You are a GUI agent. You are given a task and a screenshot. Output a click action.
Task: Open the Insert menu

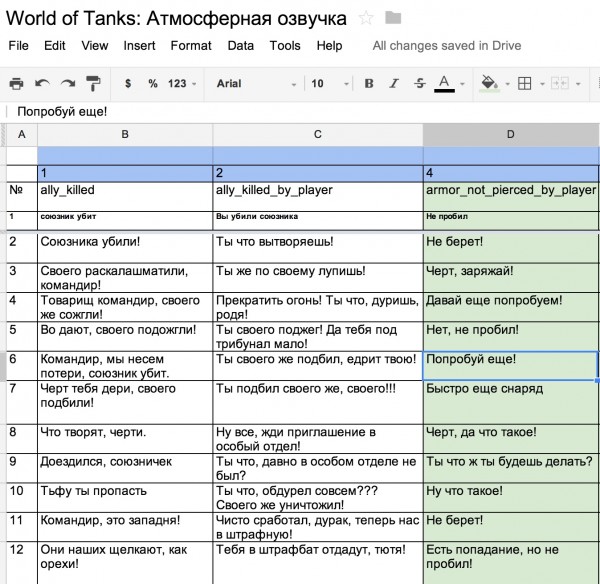139,46
